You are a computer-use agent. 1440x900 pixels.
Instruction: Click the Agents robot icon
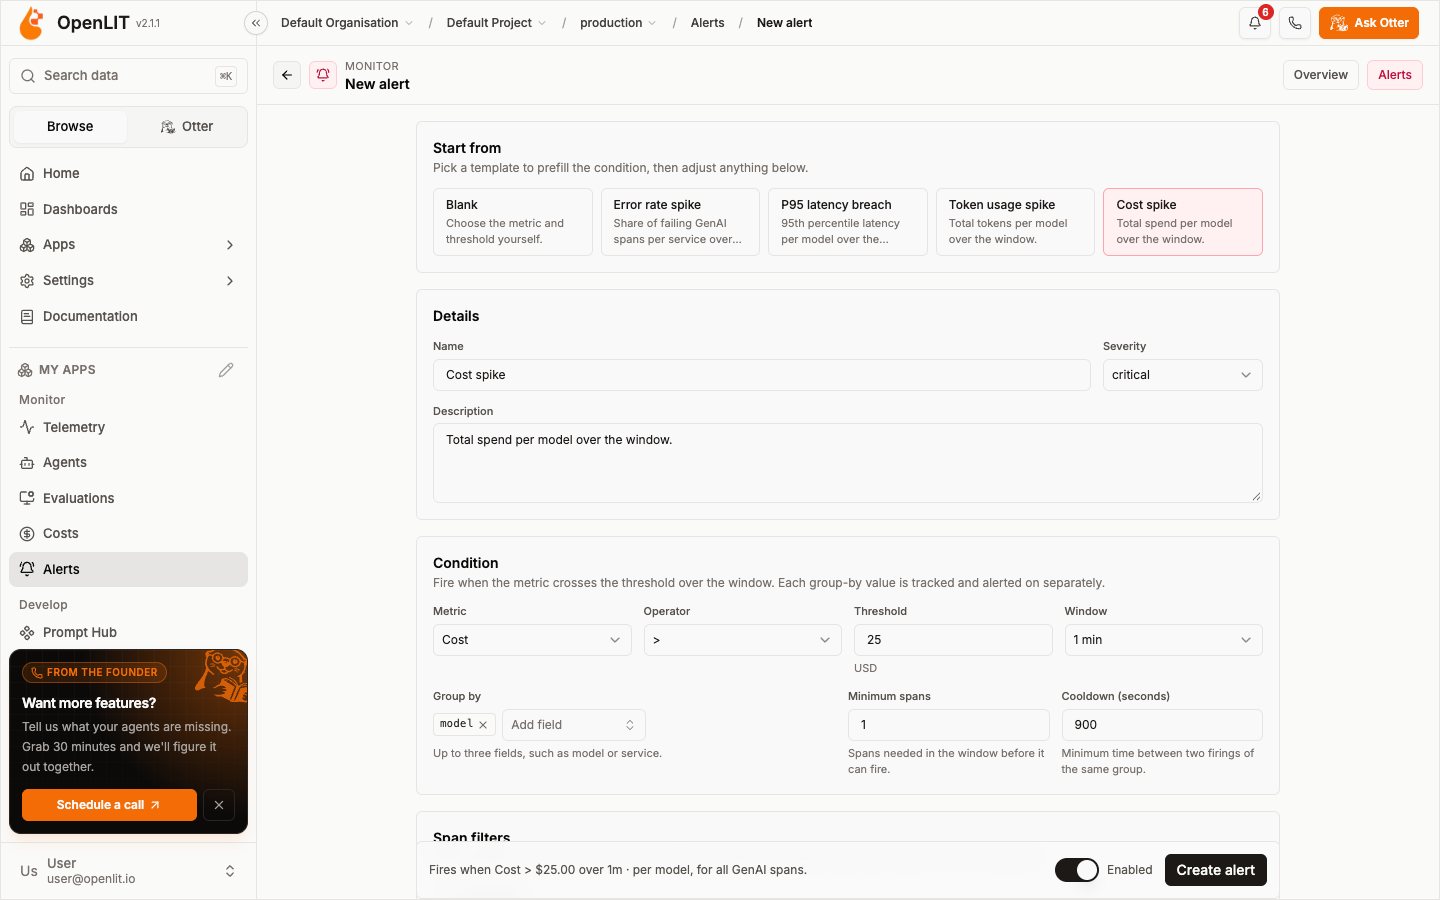(x=27, y=463)
